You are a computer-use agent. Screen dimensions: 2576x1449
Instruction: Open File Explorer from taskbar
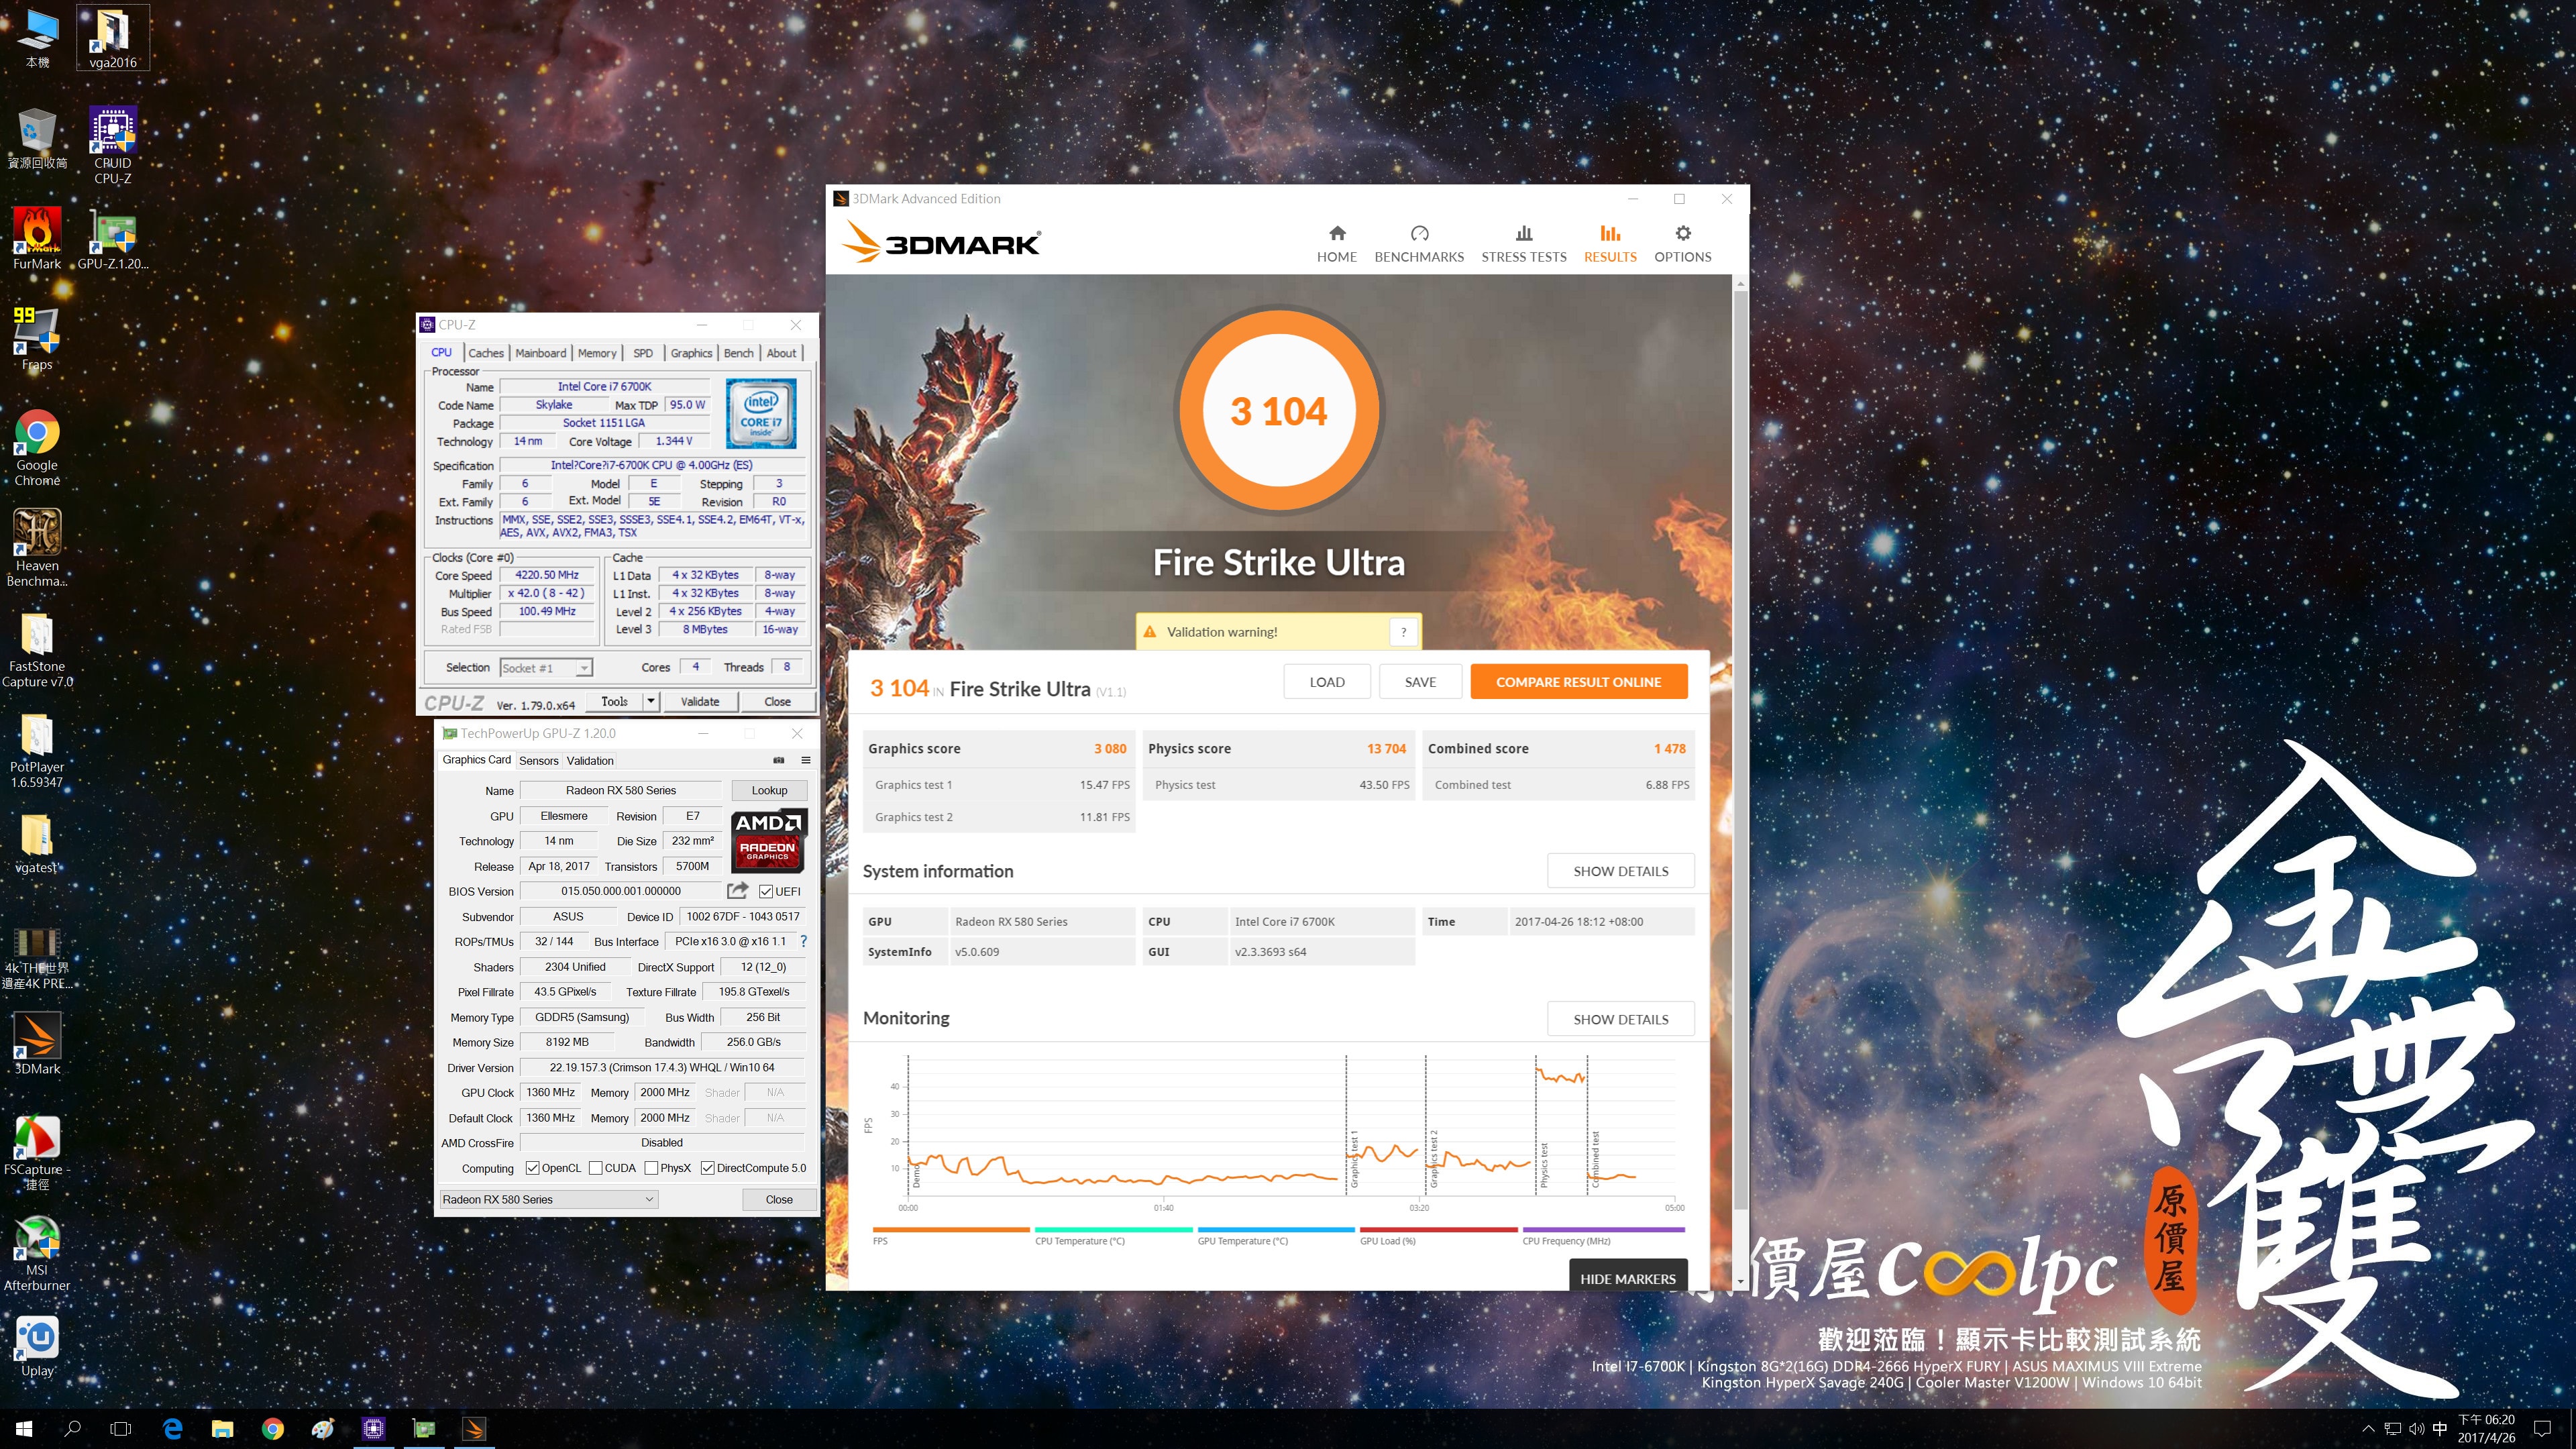222,1429
